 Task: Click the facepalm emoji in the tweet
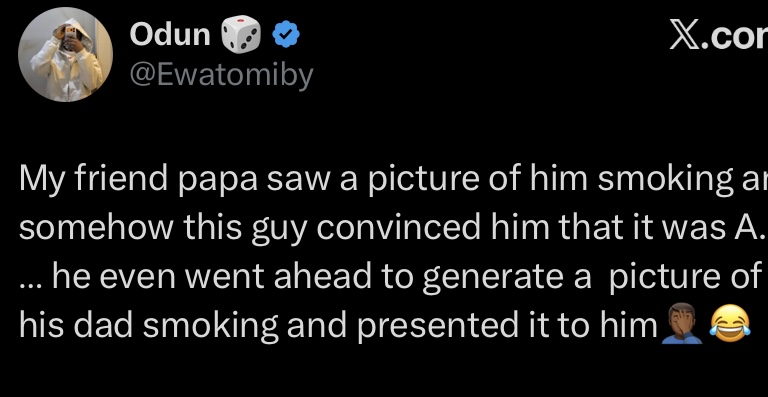point(681,323)
